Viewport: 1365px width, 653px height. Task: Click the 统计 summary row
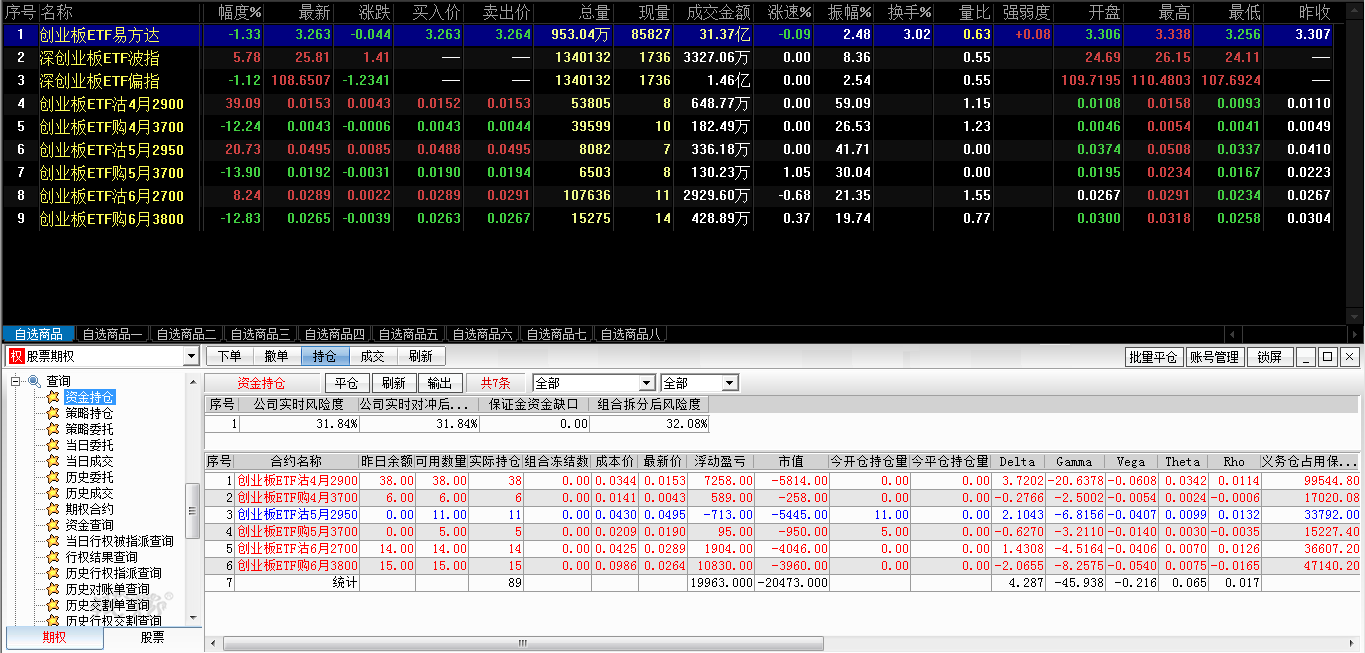pyautogui.click(x=782, y=582)
